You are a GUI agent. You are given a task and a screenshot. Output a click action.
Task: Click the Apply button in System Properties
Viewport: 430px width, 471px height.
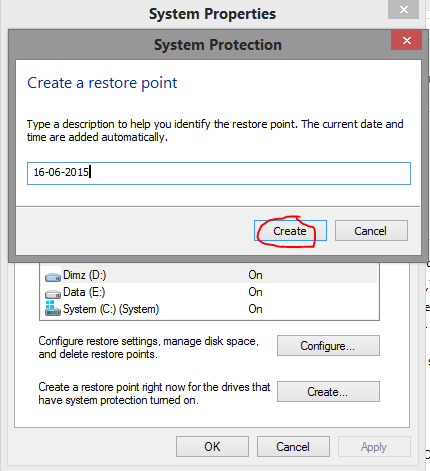(374, 447)
